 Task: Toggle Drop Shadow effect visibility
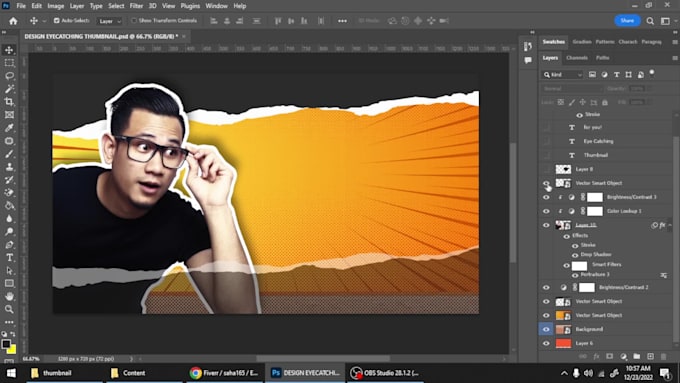pos(575,255)
